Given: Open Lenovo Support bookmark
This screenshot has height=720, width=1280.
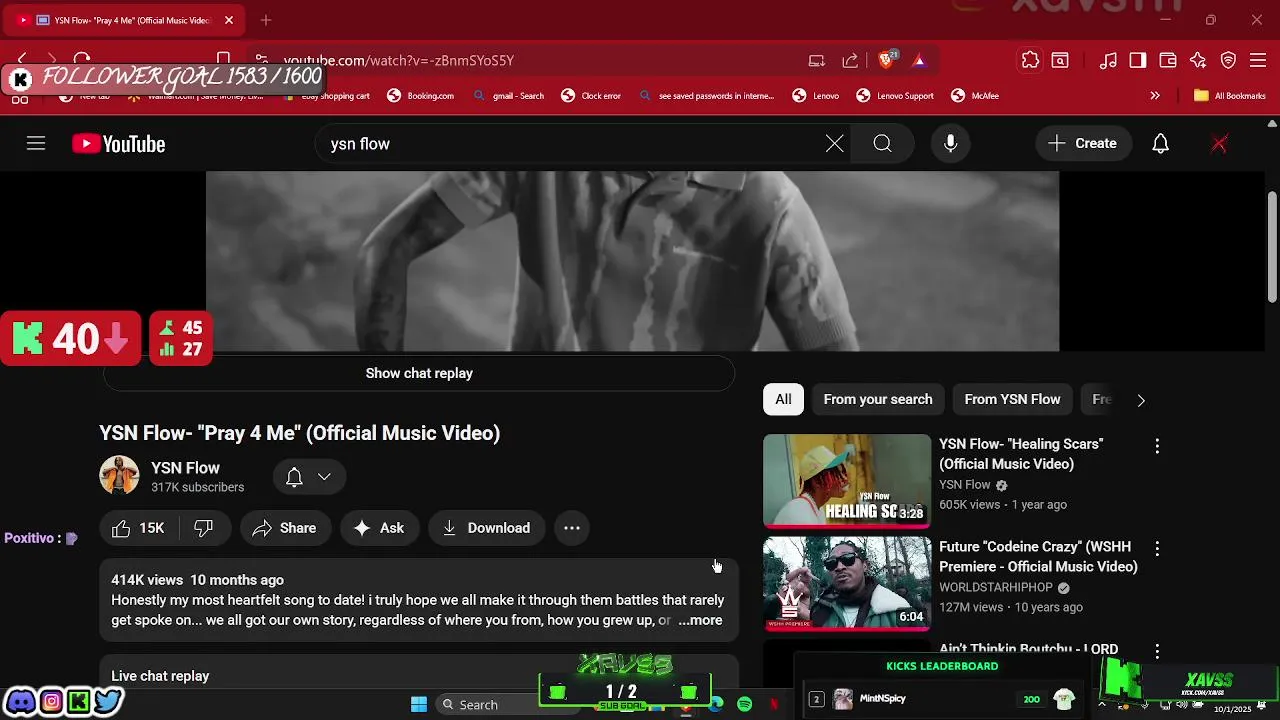Looking at the screenshot, I should (x=895, y=96).
